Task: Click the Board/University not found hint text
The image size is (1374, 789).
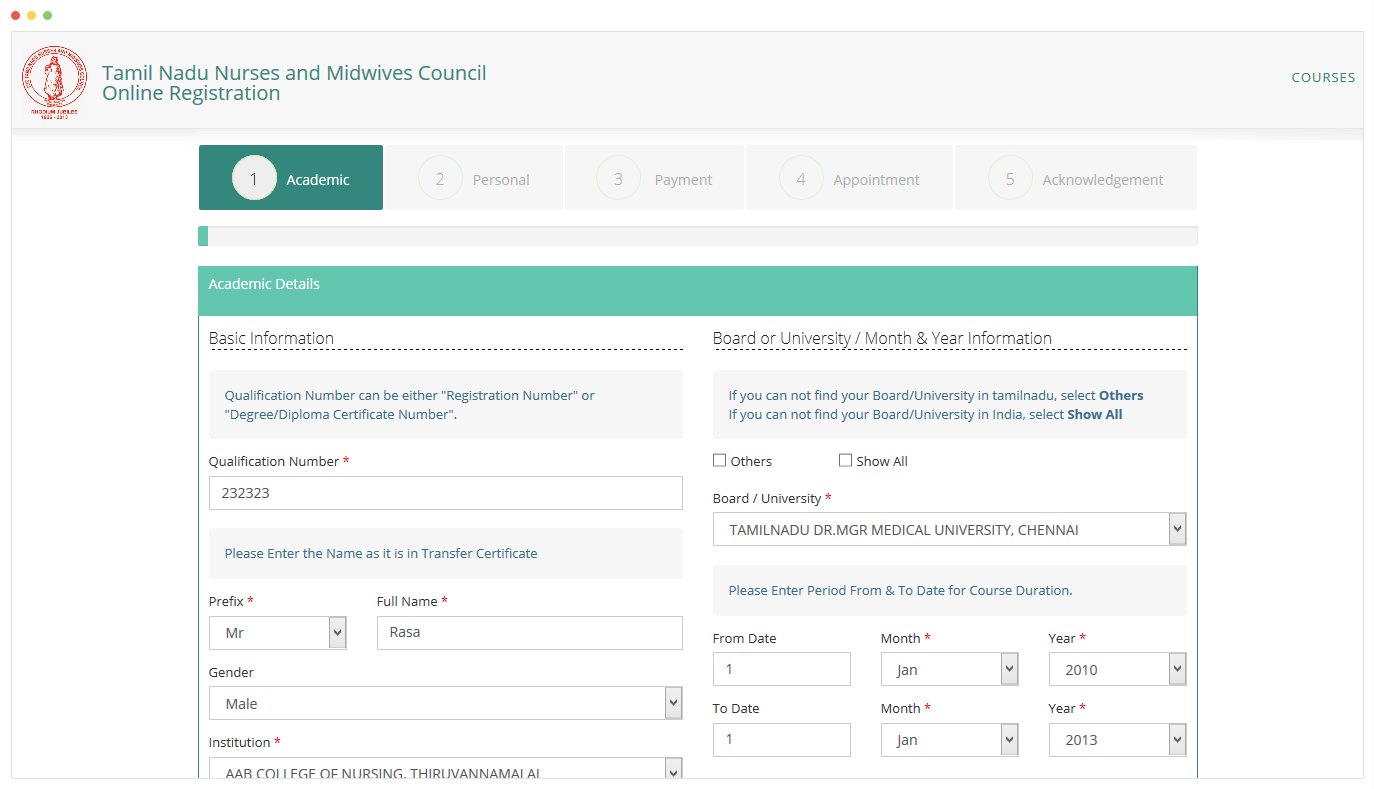Action: (936, 405)
